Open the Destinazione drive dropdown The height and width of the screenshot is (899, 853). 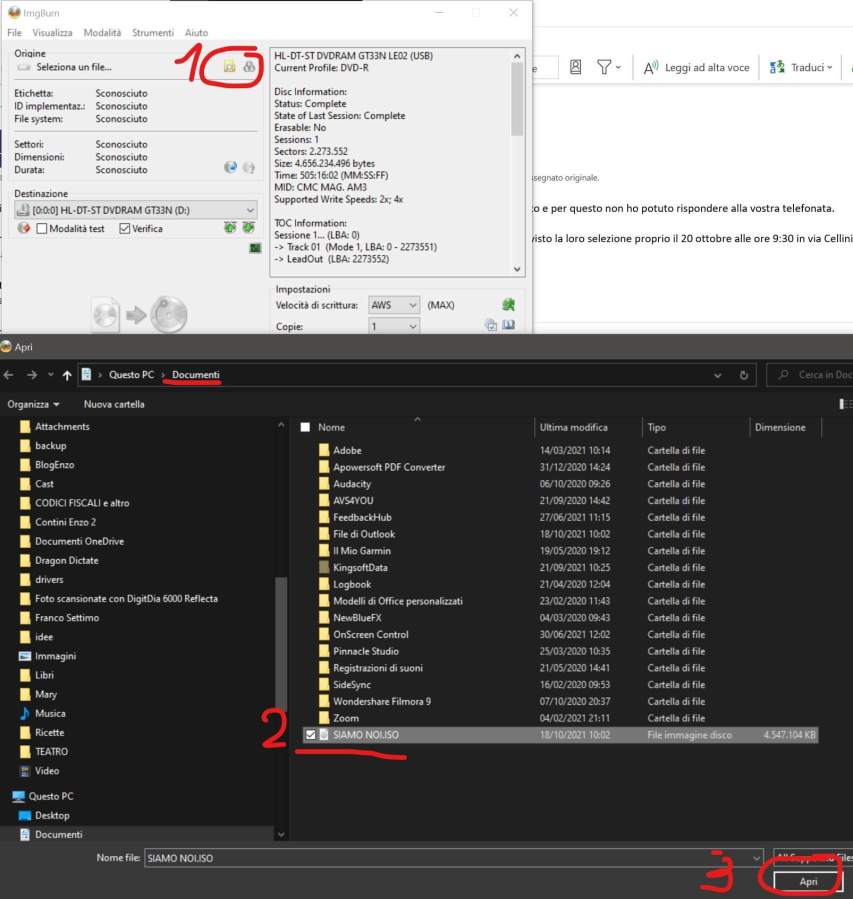click(x=249, y=210)
